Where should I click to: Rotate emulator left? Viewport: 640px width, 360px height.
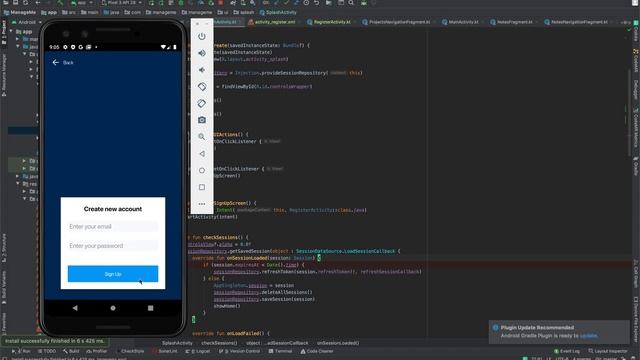point(202,87)
